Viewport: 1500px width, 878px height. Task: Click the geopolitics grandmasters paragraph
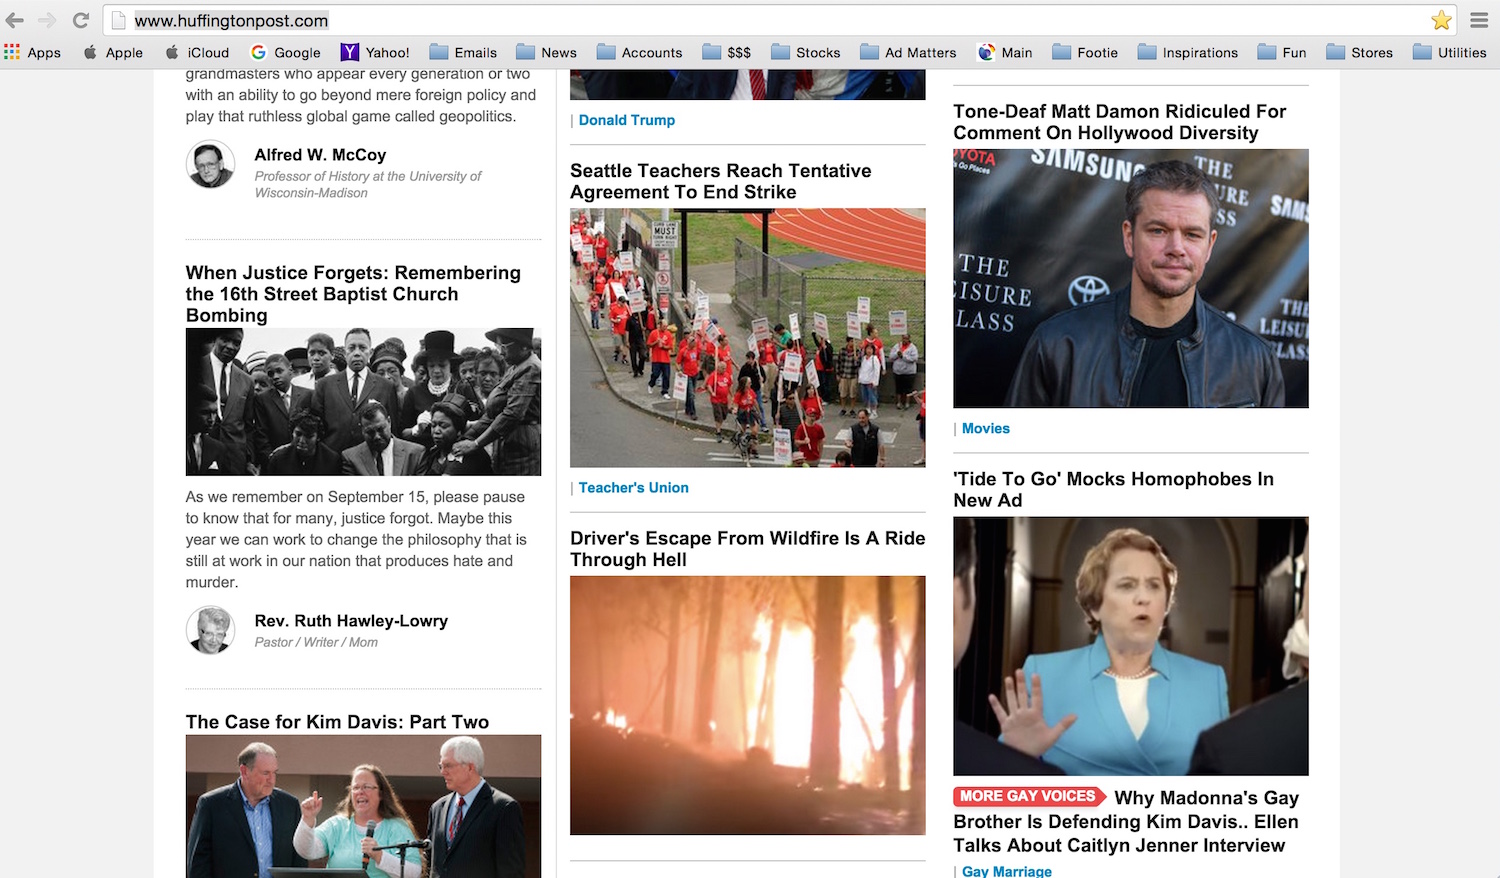coord(361,96)
